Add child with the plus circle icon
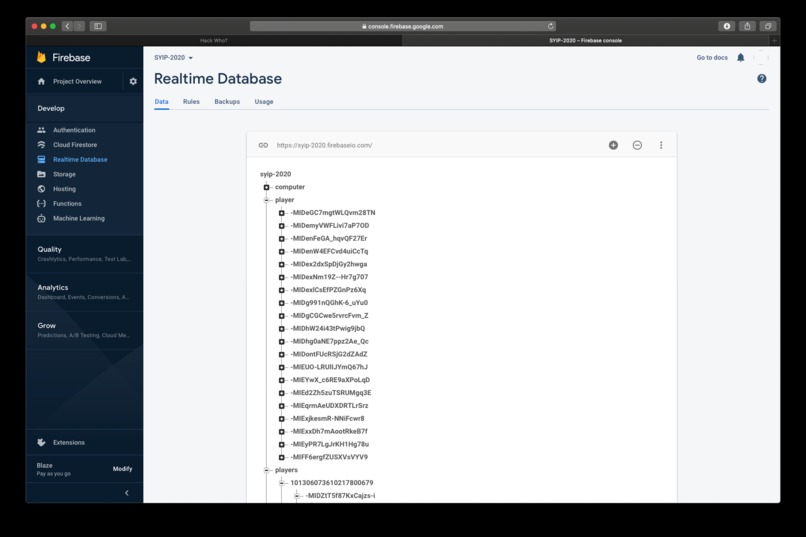This screenshot has width=806, height=537. (x=613, y=145)
